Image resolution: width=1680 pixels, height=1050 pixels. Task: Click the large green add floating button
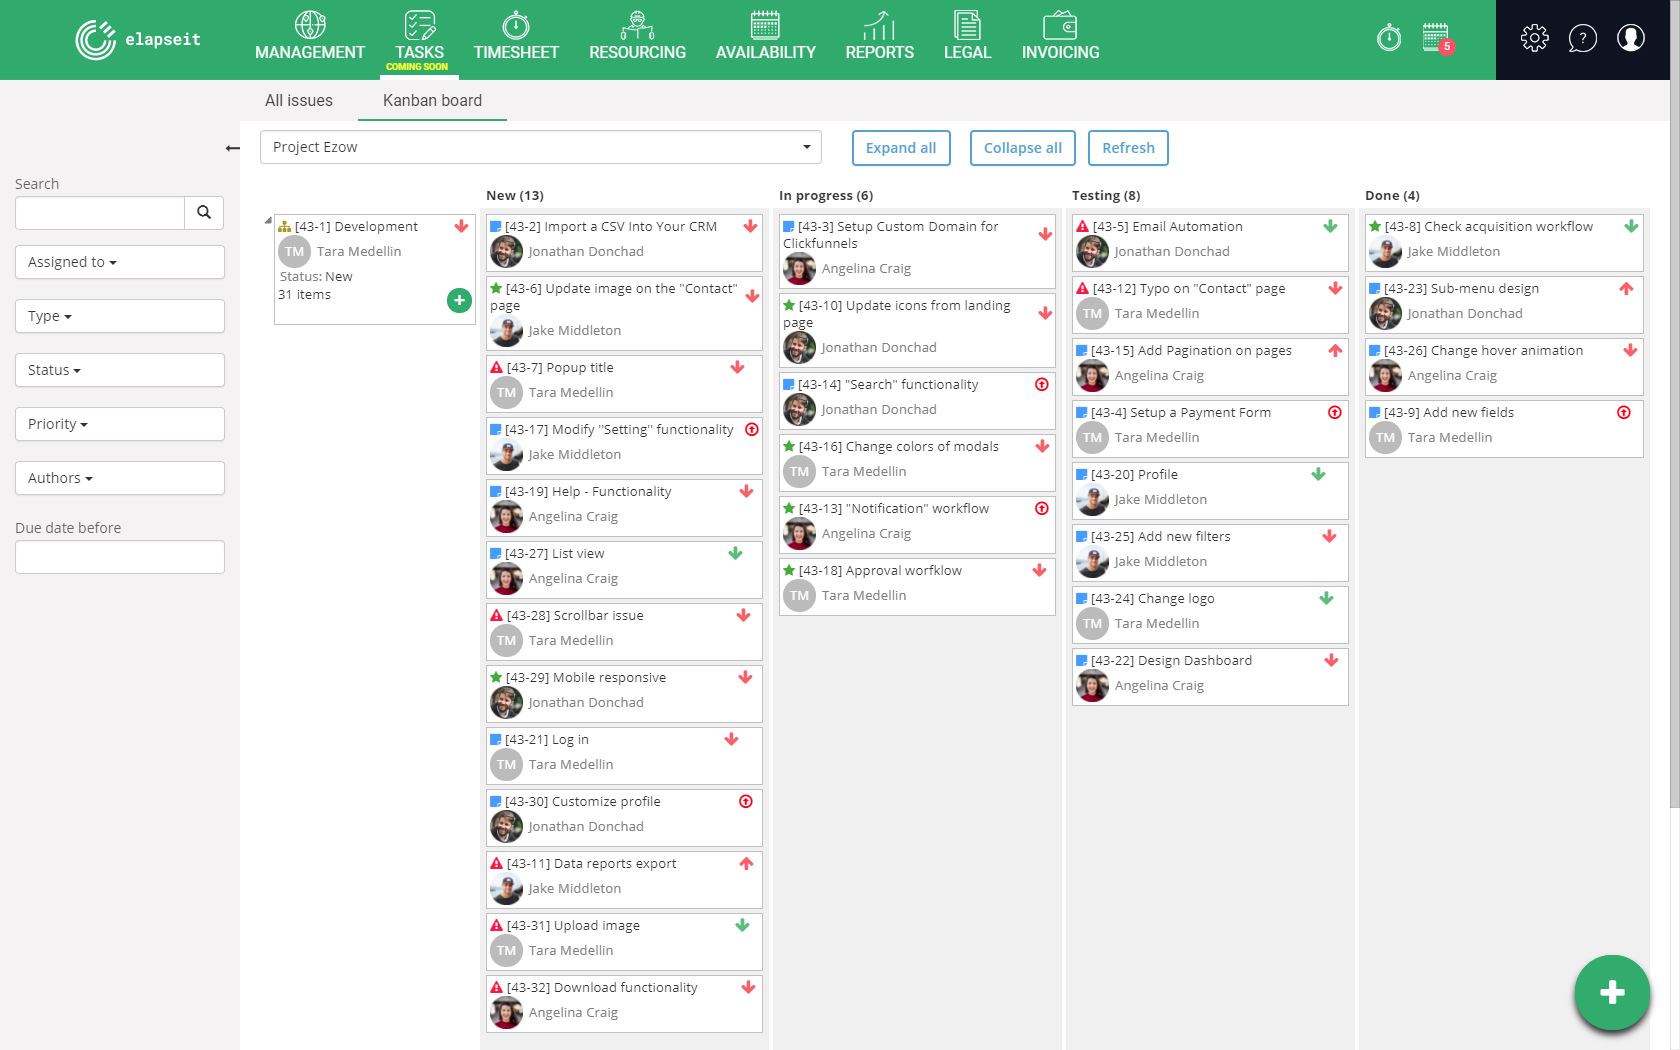[x=1611, y=992]
